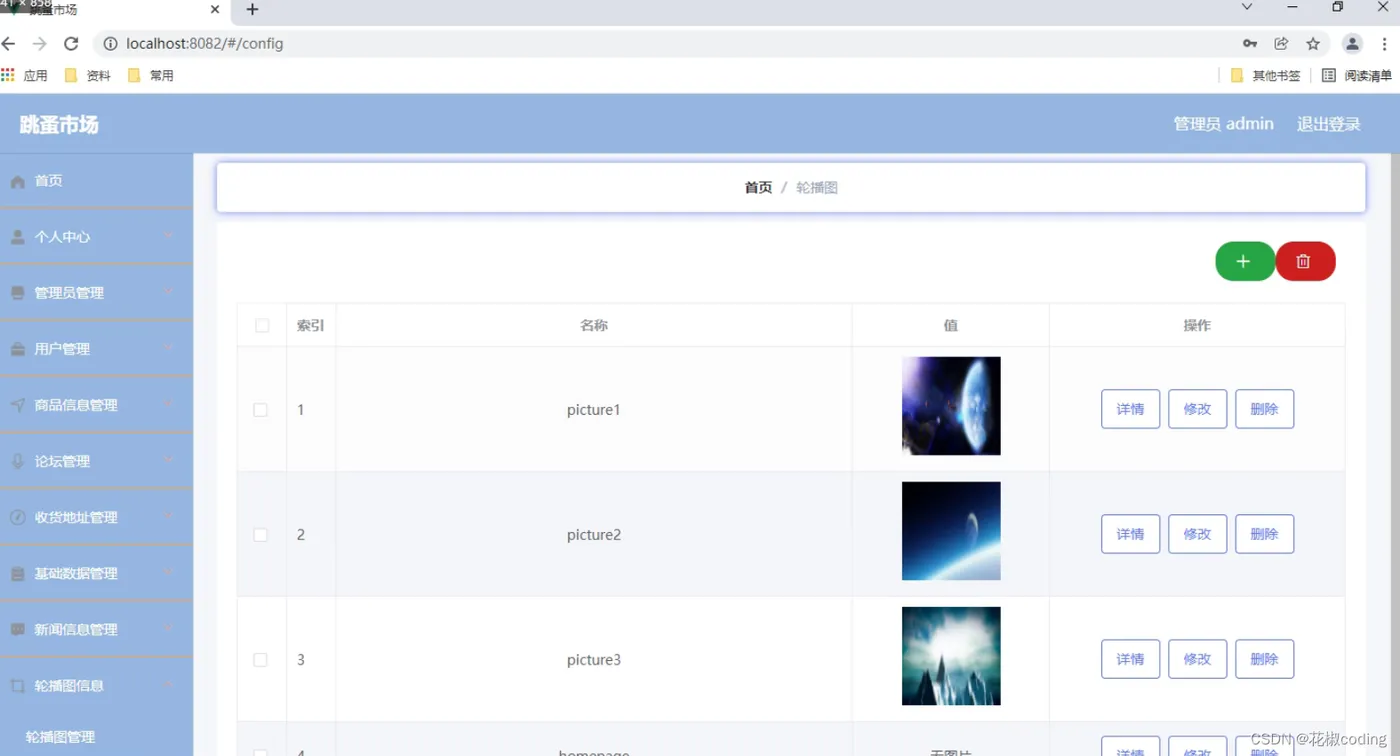Click the crop icon beside 轮播图信息
Image resolution: width=1400 pixels, height=756 pixels.
(18, 686)
